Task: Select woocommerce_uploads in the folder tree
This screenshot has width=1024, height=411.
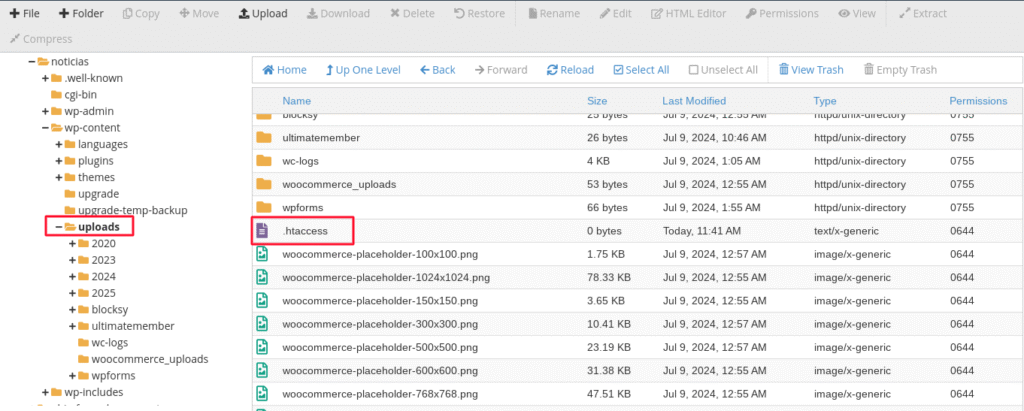Action: pyautogui.click(x=150, y=359)
